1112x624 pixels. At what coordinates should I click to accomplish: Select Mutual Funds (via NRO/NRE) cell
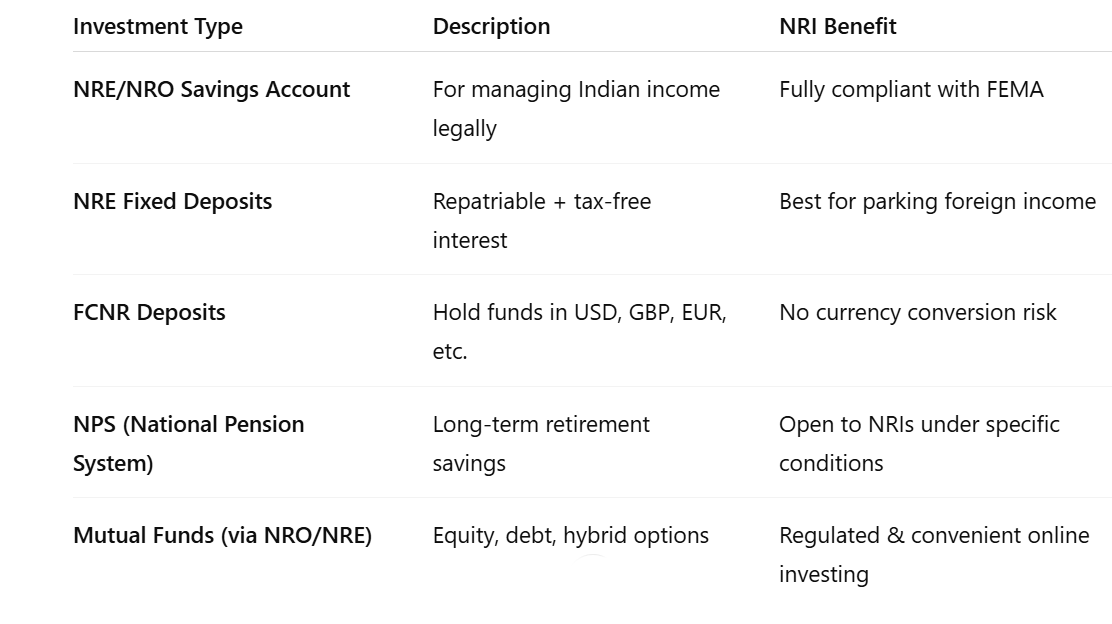223,535
